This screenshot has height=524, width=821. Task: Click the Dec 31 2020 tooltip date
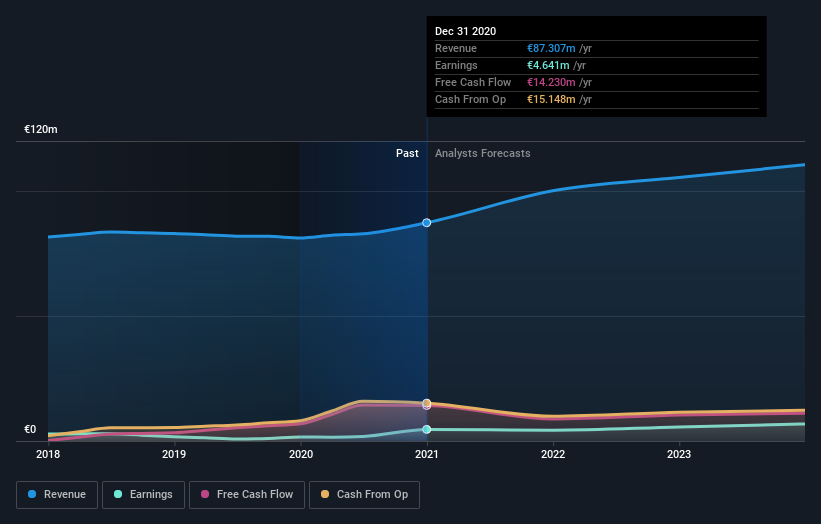[x=465, y=31]
